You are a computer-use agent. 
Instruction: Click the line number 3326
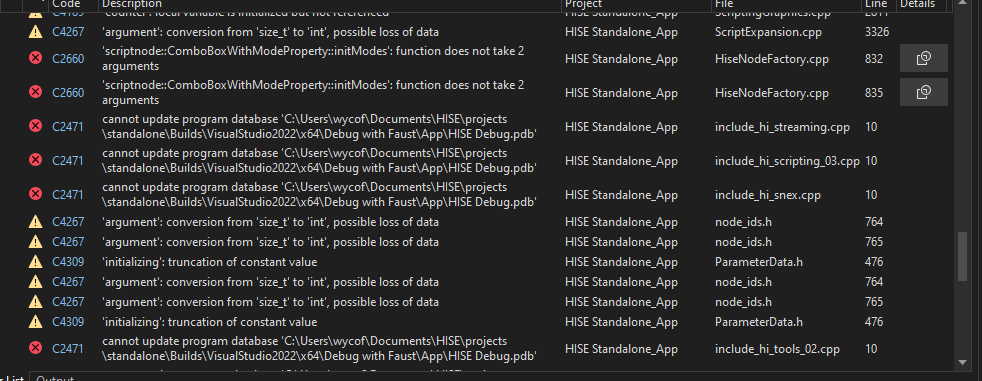pyautogui.click(x=877, y=32)
